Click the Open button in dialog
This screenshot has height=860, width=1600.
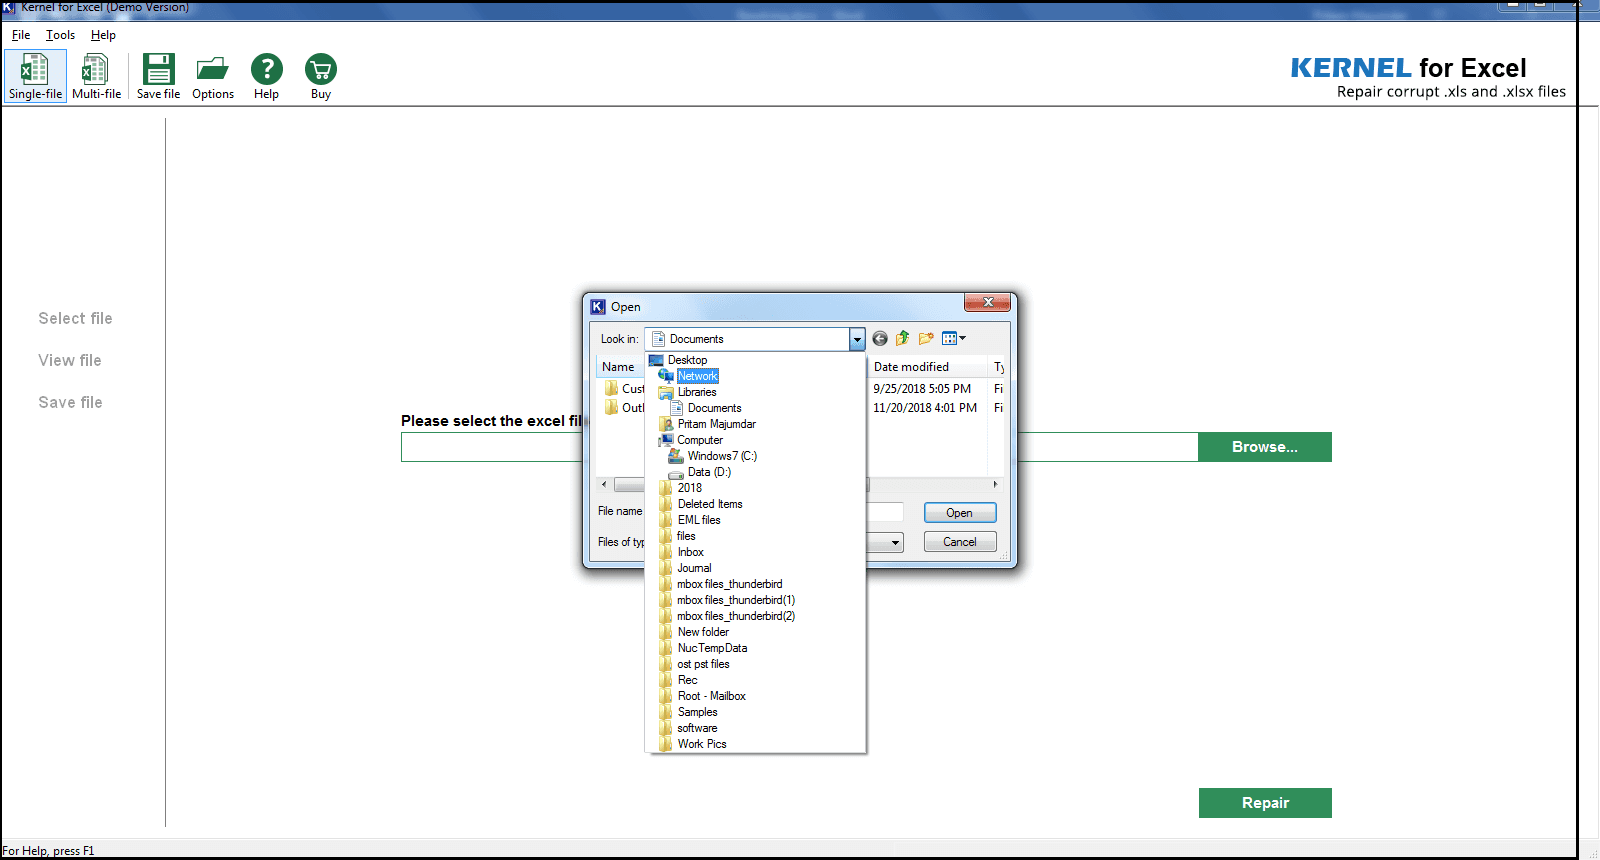[x=960, y=513]
